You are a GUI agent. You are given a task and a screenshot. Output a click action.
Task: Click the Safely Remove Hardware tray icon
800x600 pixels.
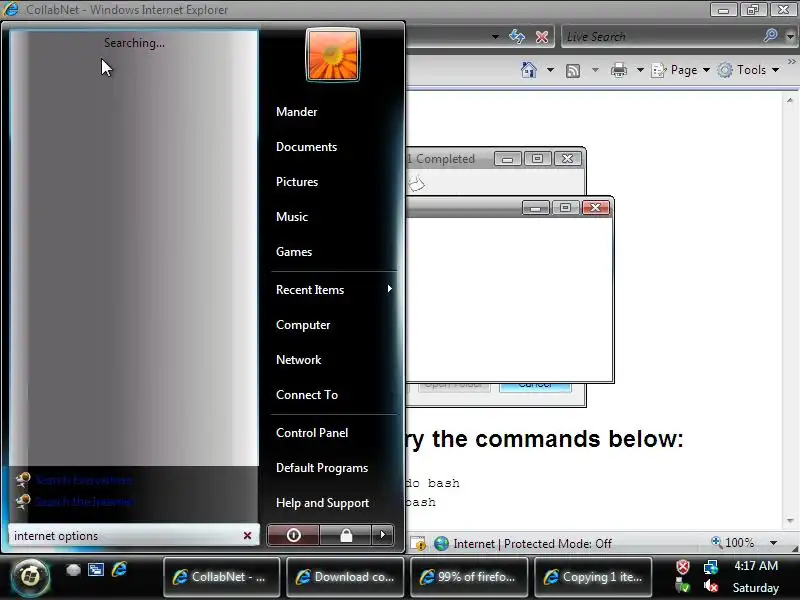(683, 587)
